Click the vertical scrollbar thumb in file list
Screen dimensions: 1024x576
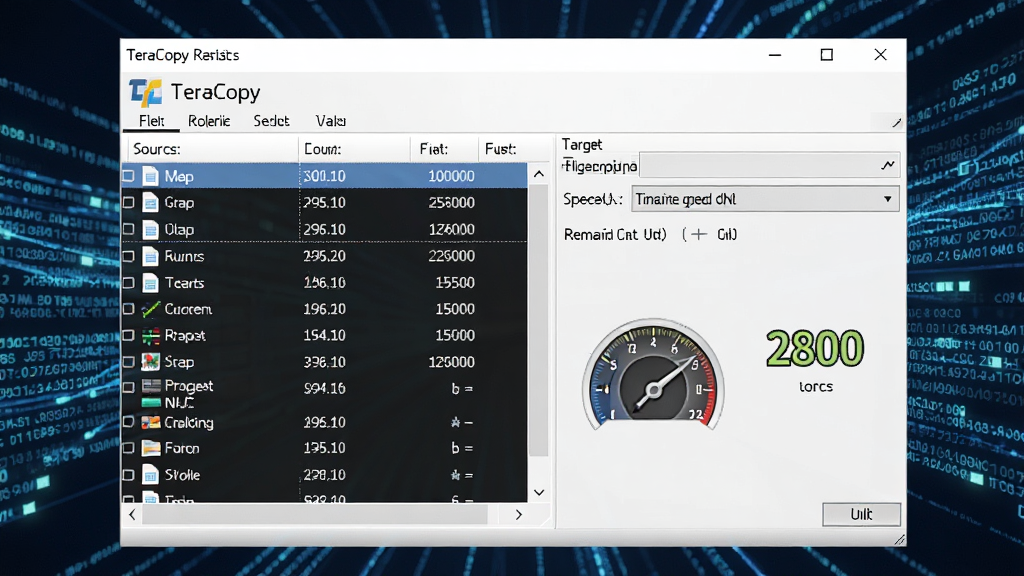click(539, 321)
